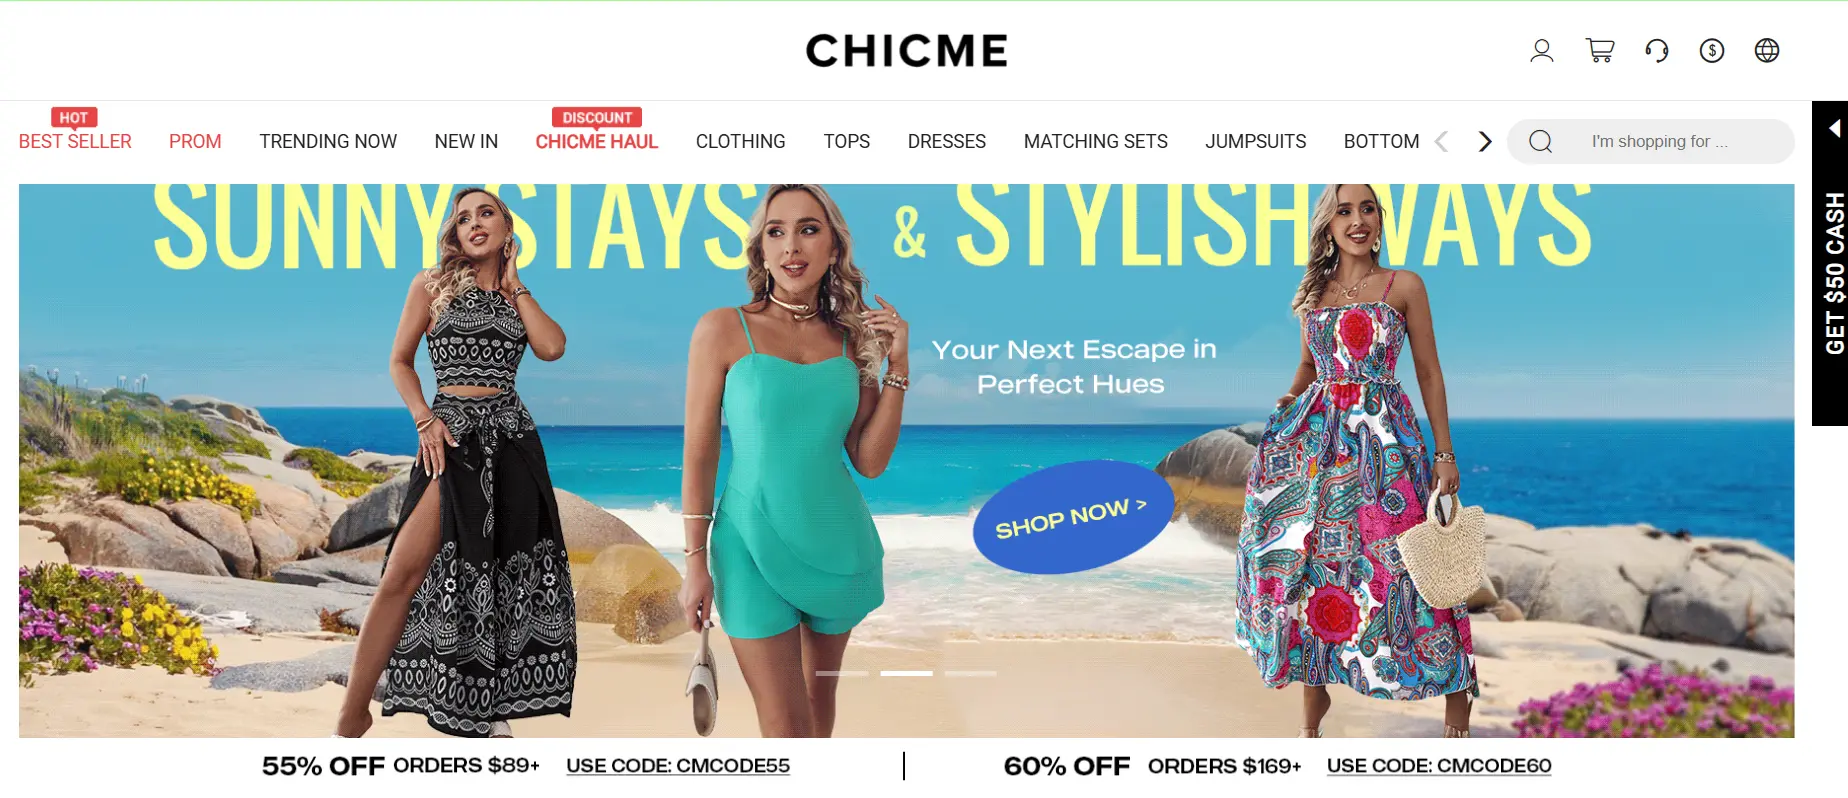Open the currency dollar icon
The height and width of the screenshot is (798, 1848).
(x=1712, y=50)
